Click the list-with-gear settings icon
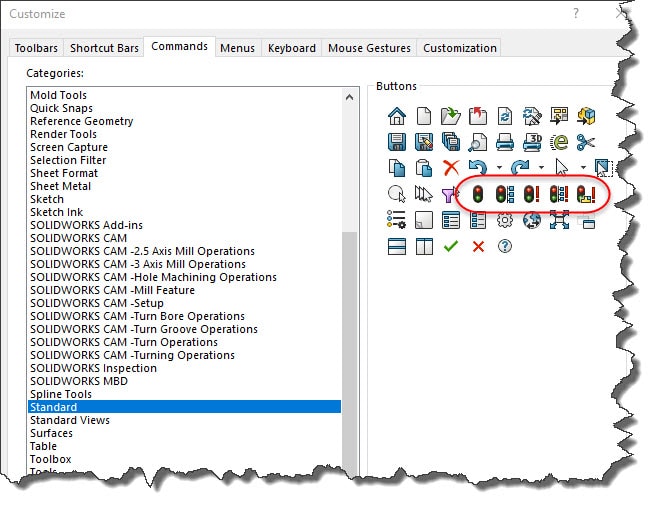The image size is (658, 510). [x=397, y=220]
